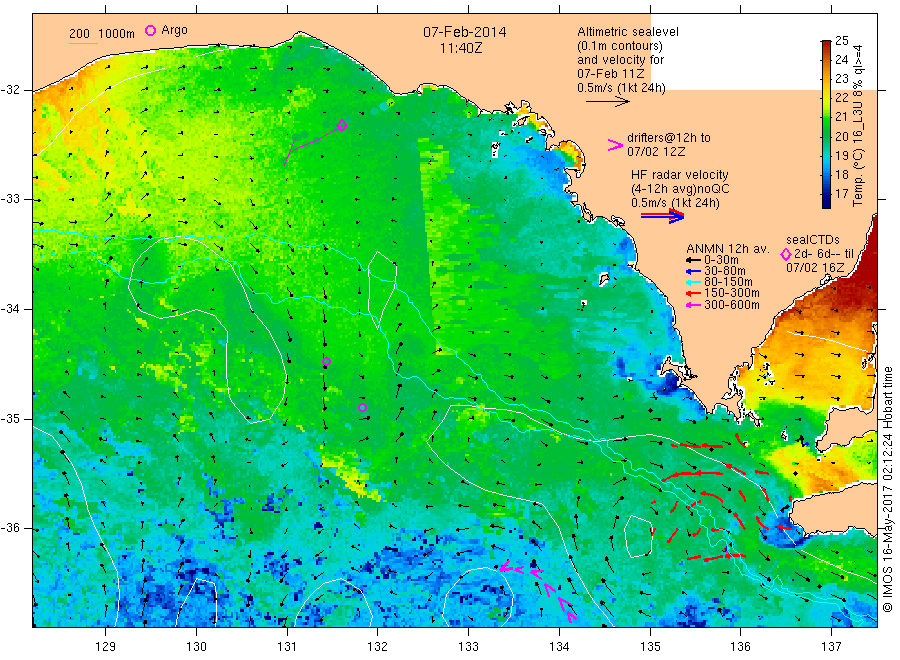Click the latitude label -32
This screenshot has height=660, width=900.
pyautogui.click(x=10, y=90)
